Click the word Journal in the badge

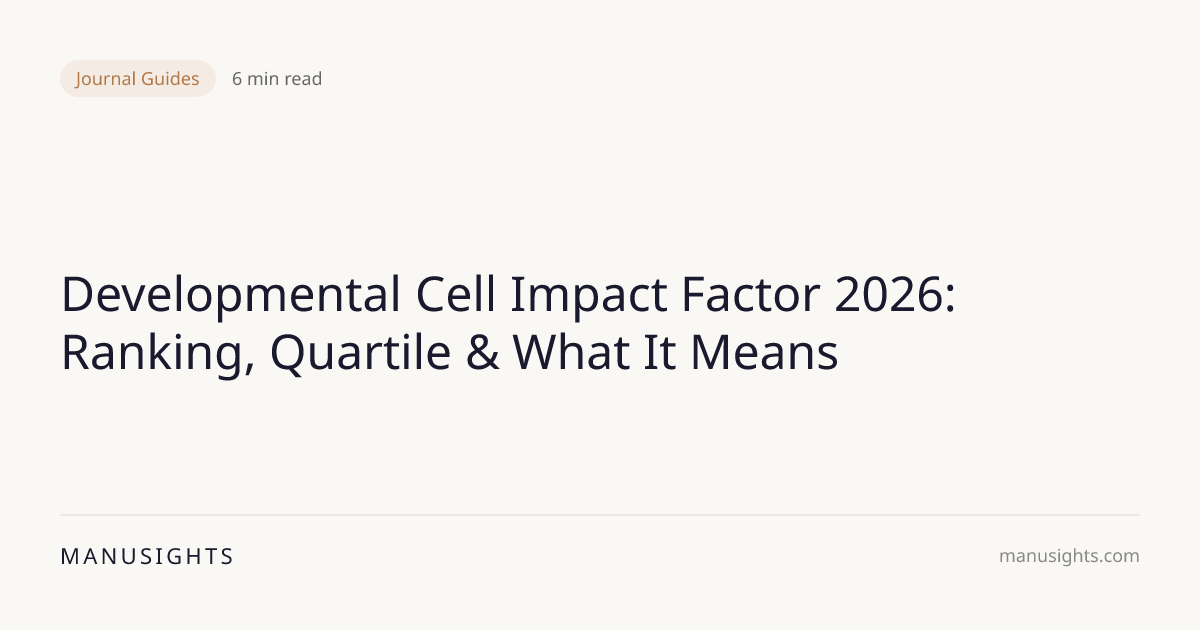pos(107,79)
